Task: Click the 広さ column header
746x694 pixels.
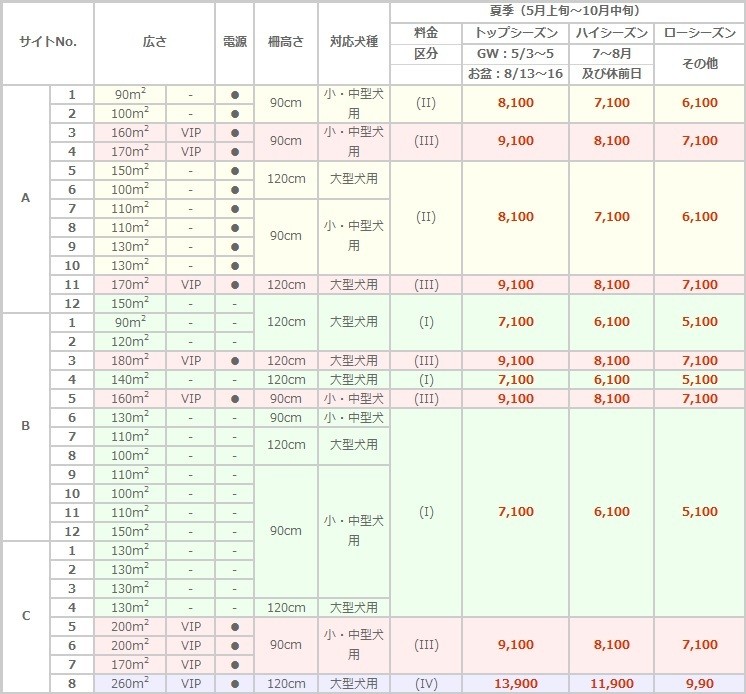Action: tap(155, 42)
